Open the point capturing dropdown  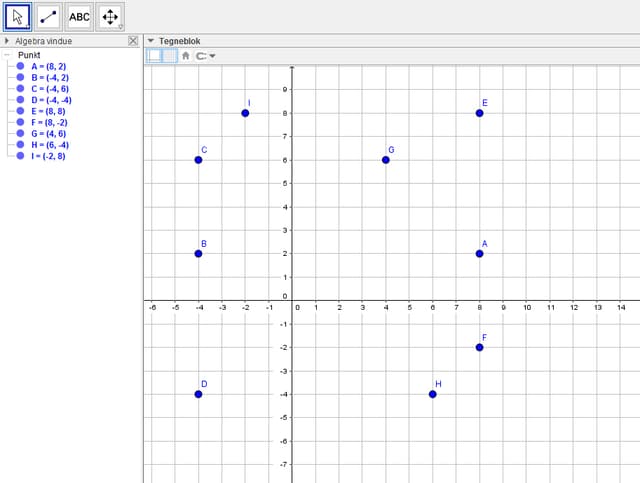click(x=206, y=56)
